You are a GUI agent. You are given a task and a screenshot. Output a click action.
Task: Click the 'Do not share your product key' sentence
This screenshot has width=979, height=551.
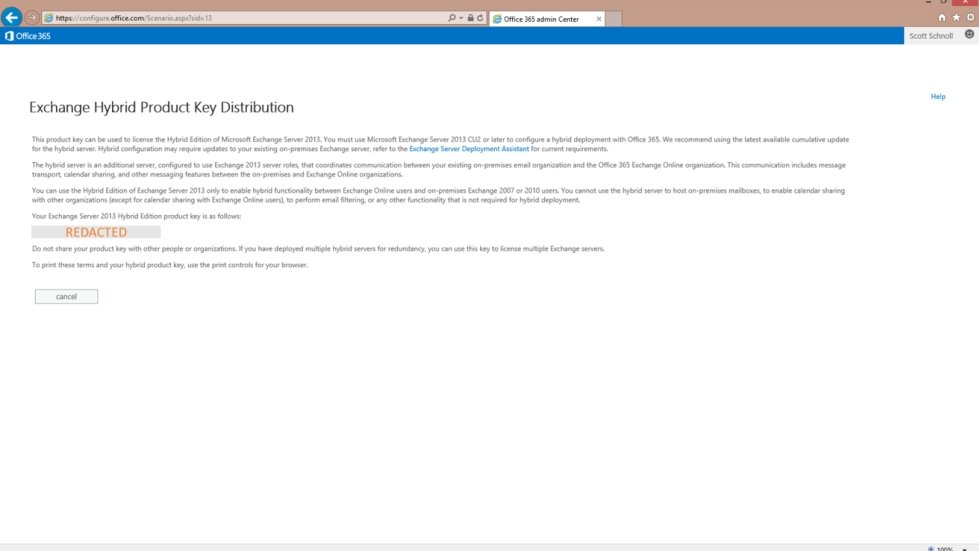coord(318,249)
